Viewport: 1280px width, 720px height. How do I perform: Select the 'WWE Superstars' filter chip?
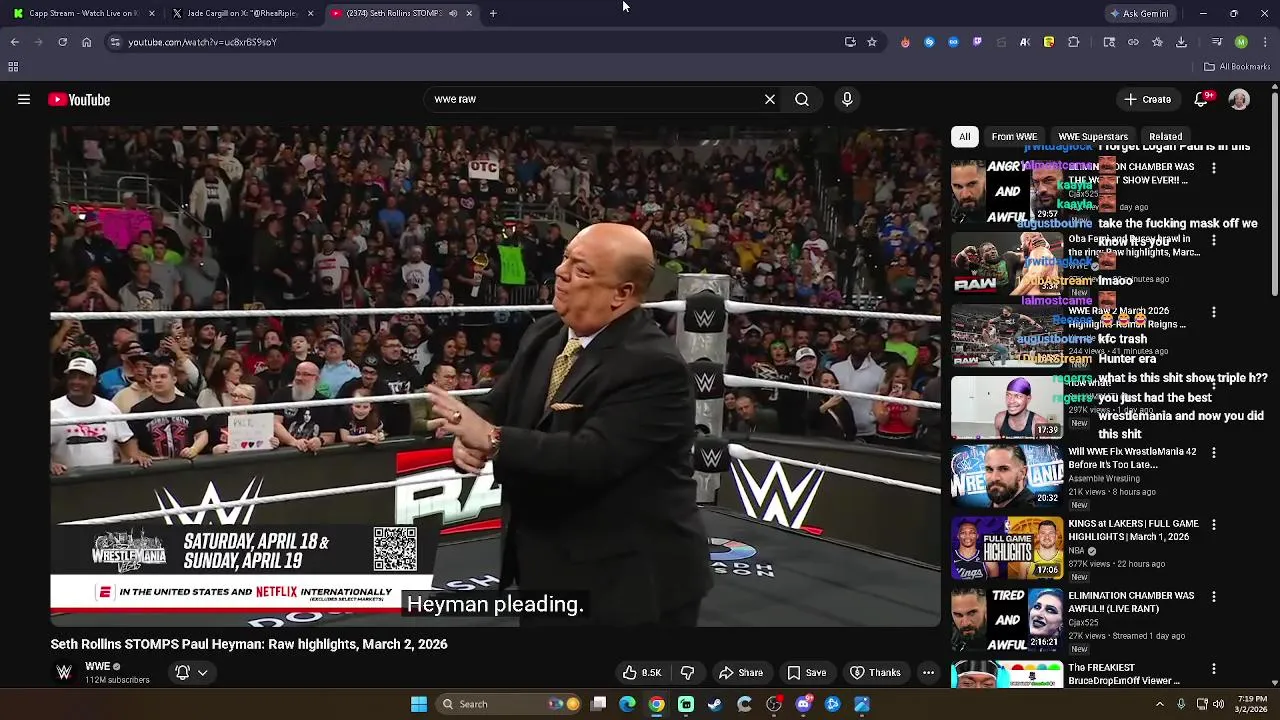coord(1093,137)
